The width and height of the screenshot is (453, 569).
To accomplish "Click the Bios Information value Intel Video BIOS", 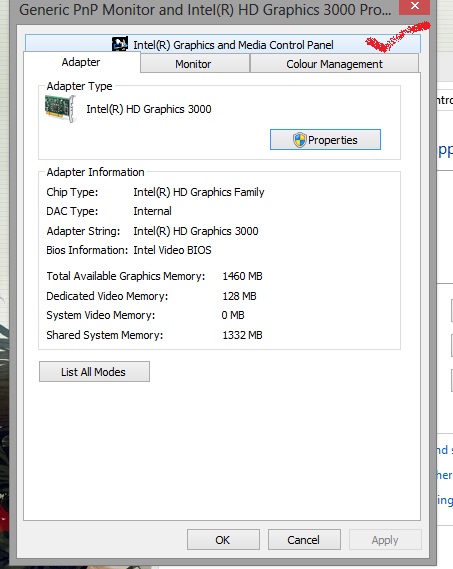I will coord(172,250).
